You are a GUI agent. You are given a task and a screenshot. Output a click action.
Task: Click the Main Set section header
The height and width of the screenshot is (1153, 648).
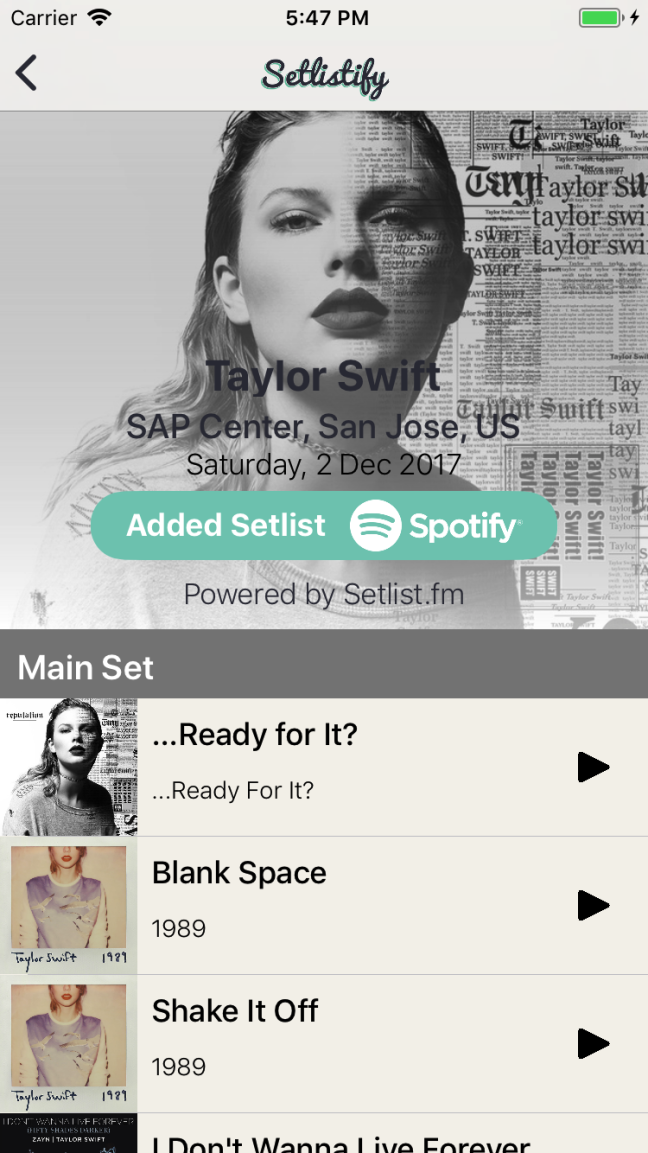tap(324, 663)
